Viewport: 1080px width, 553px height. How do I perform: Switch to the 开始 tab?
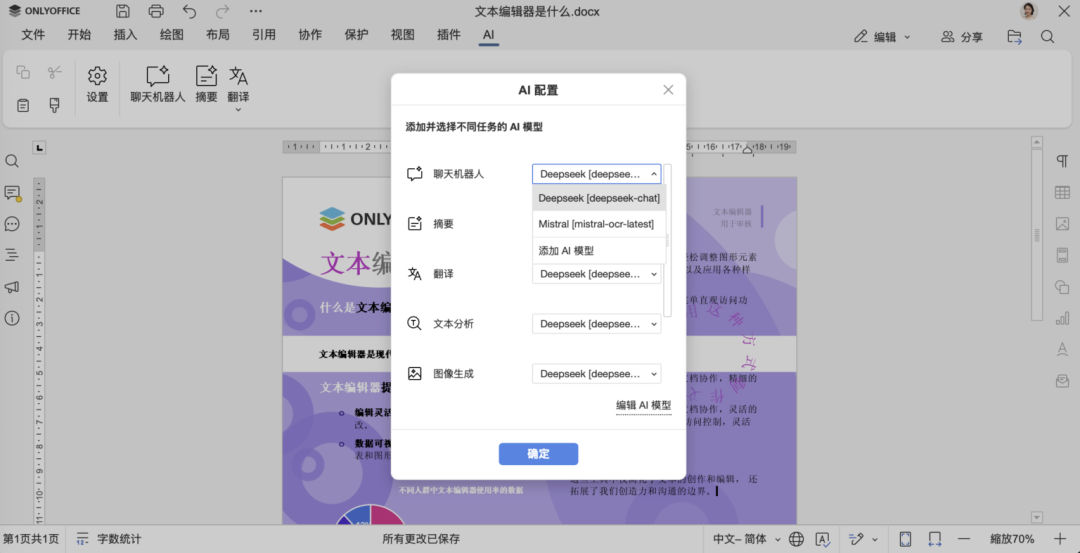pyautogui.click(x=79, y=35)
